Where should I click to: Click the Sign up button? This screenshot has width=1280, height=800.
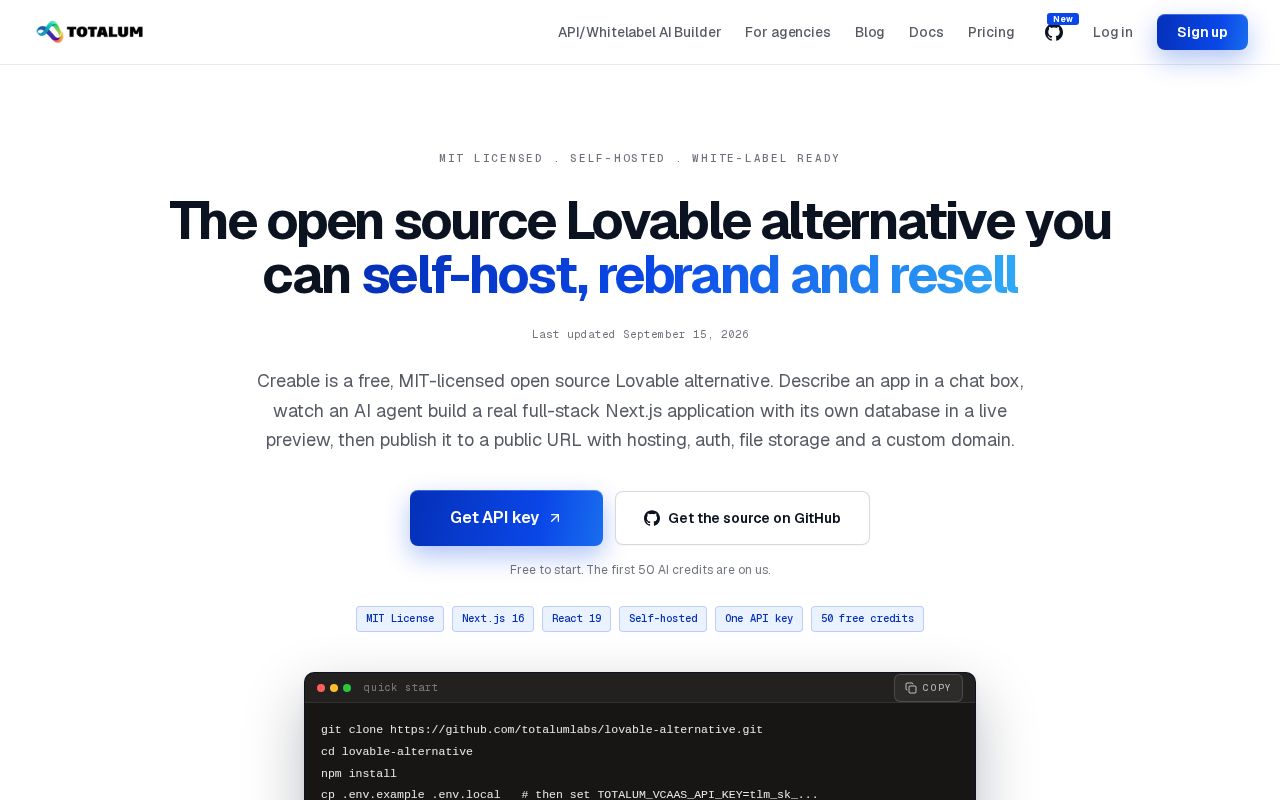coord(1202,32)
